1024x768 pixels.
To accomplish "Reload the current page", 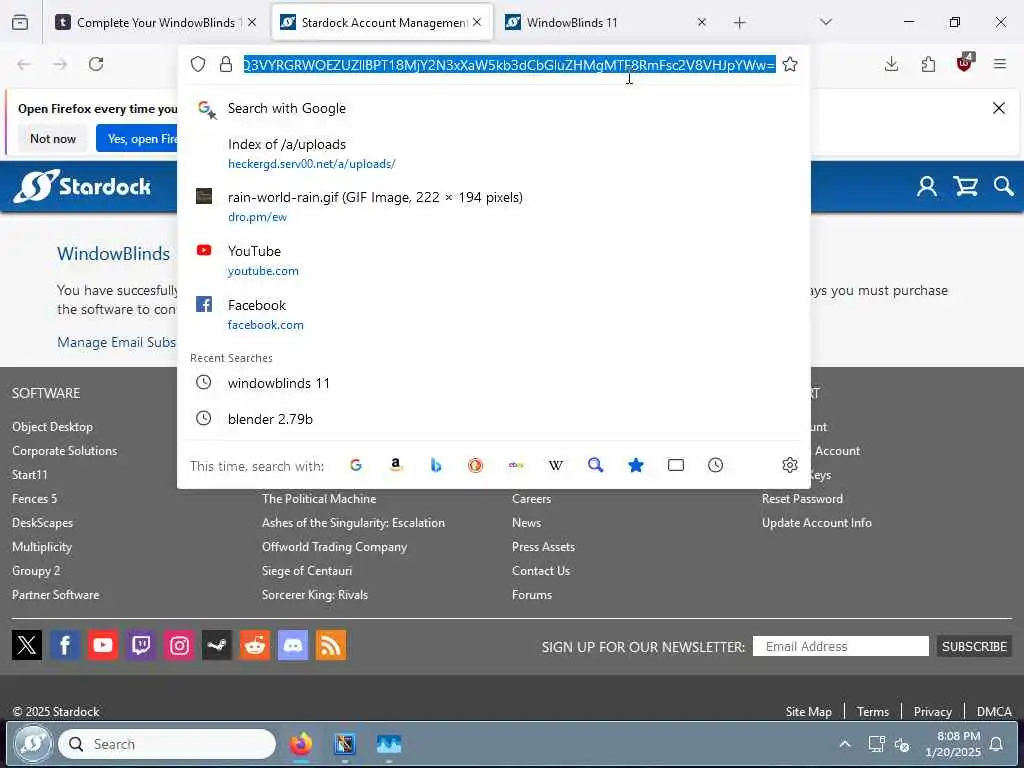I will point(96,64).
